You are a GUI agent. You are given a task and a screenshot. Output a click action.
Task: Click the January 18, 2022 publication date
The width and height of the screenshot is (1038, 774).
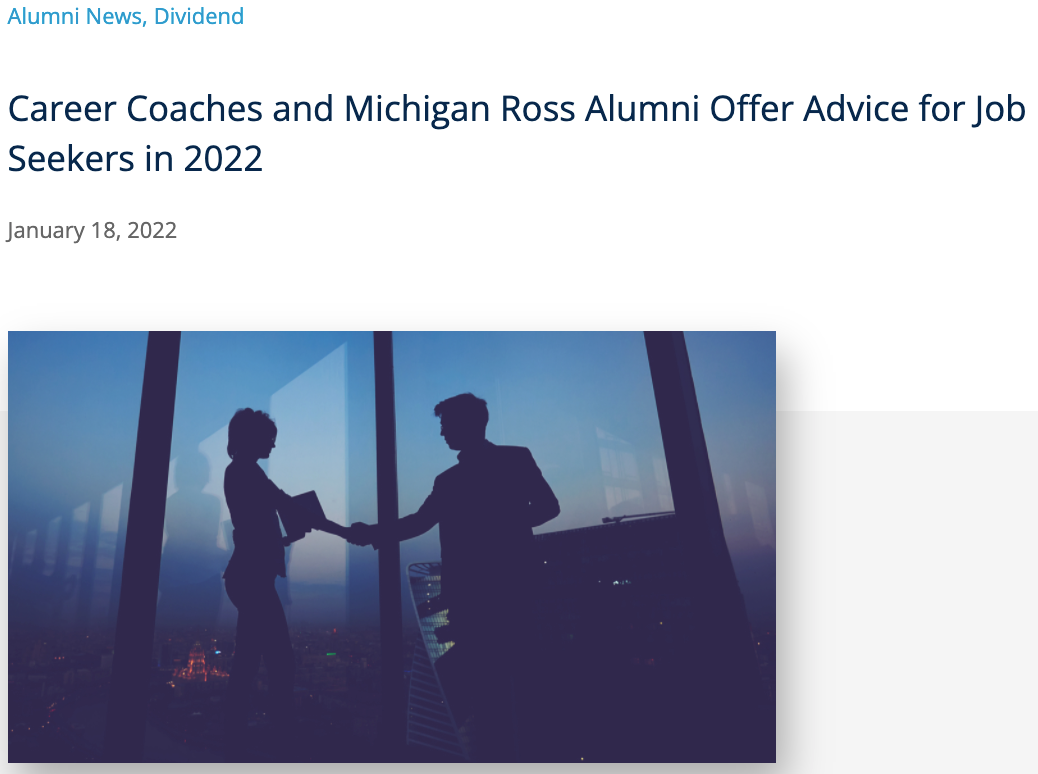tap(92, 230)
